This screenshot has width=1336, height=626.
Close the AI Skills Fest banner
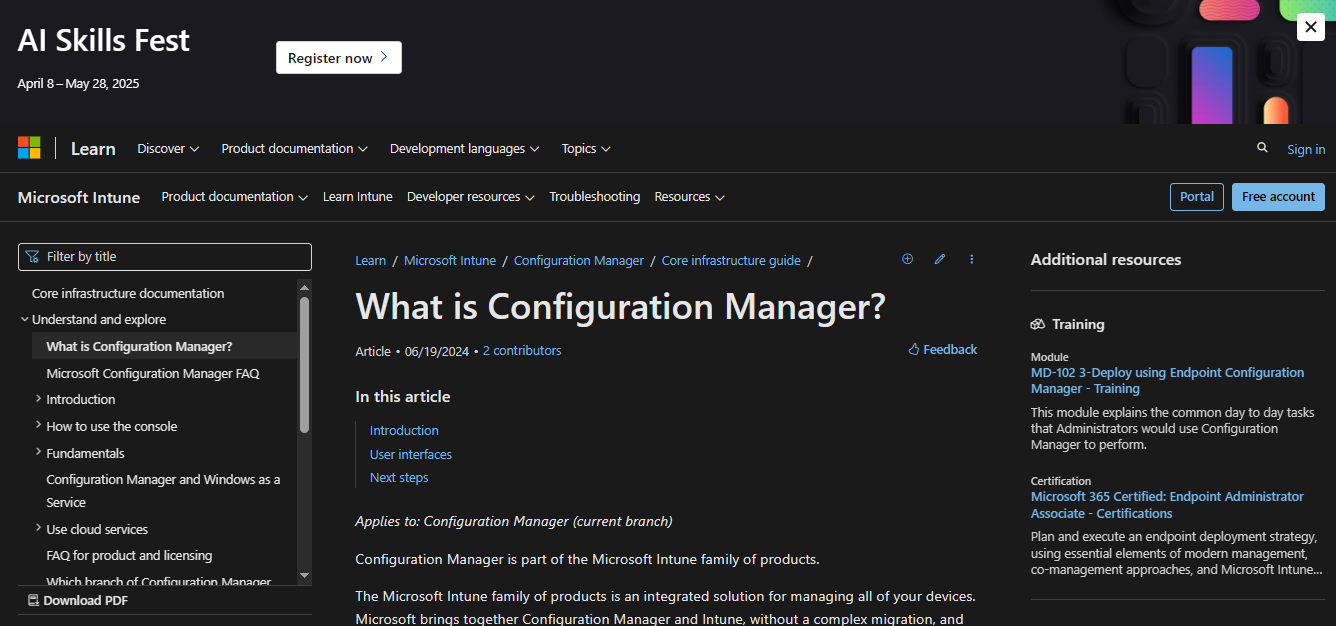pos(1310,27)
